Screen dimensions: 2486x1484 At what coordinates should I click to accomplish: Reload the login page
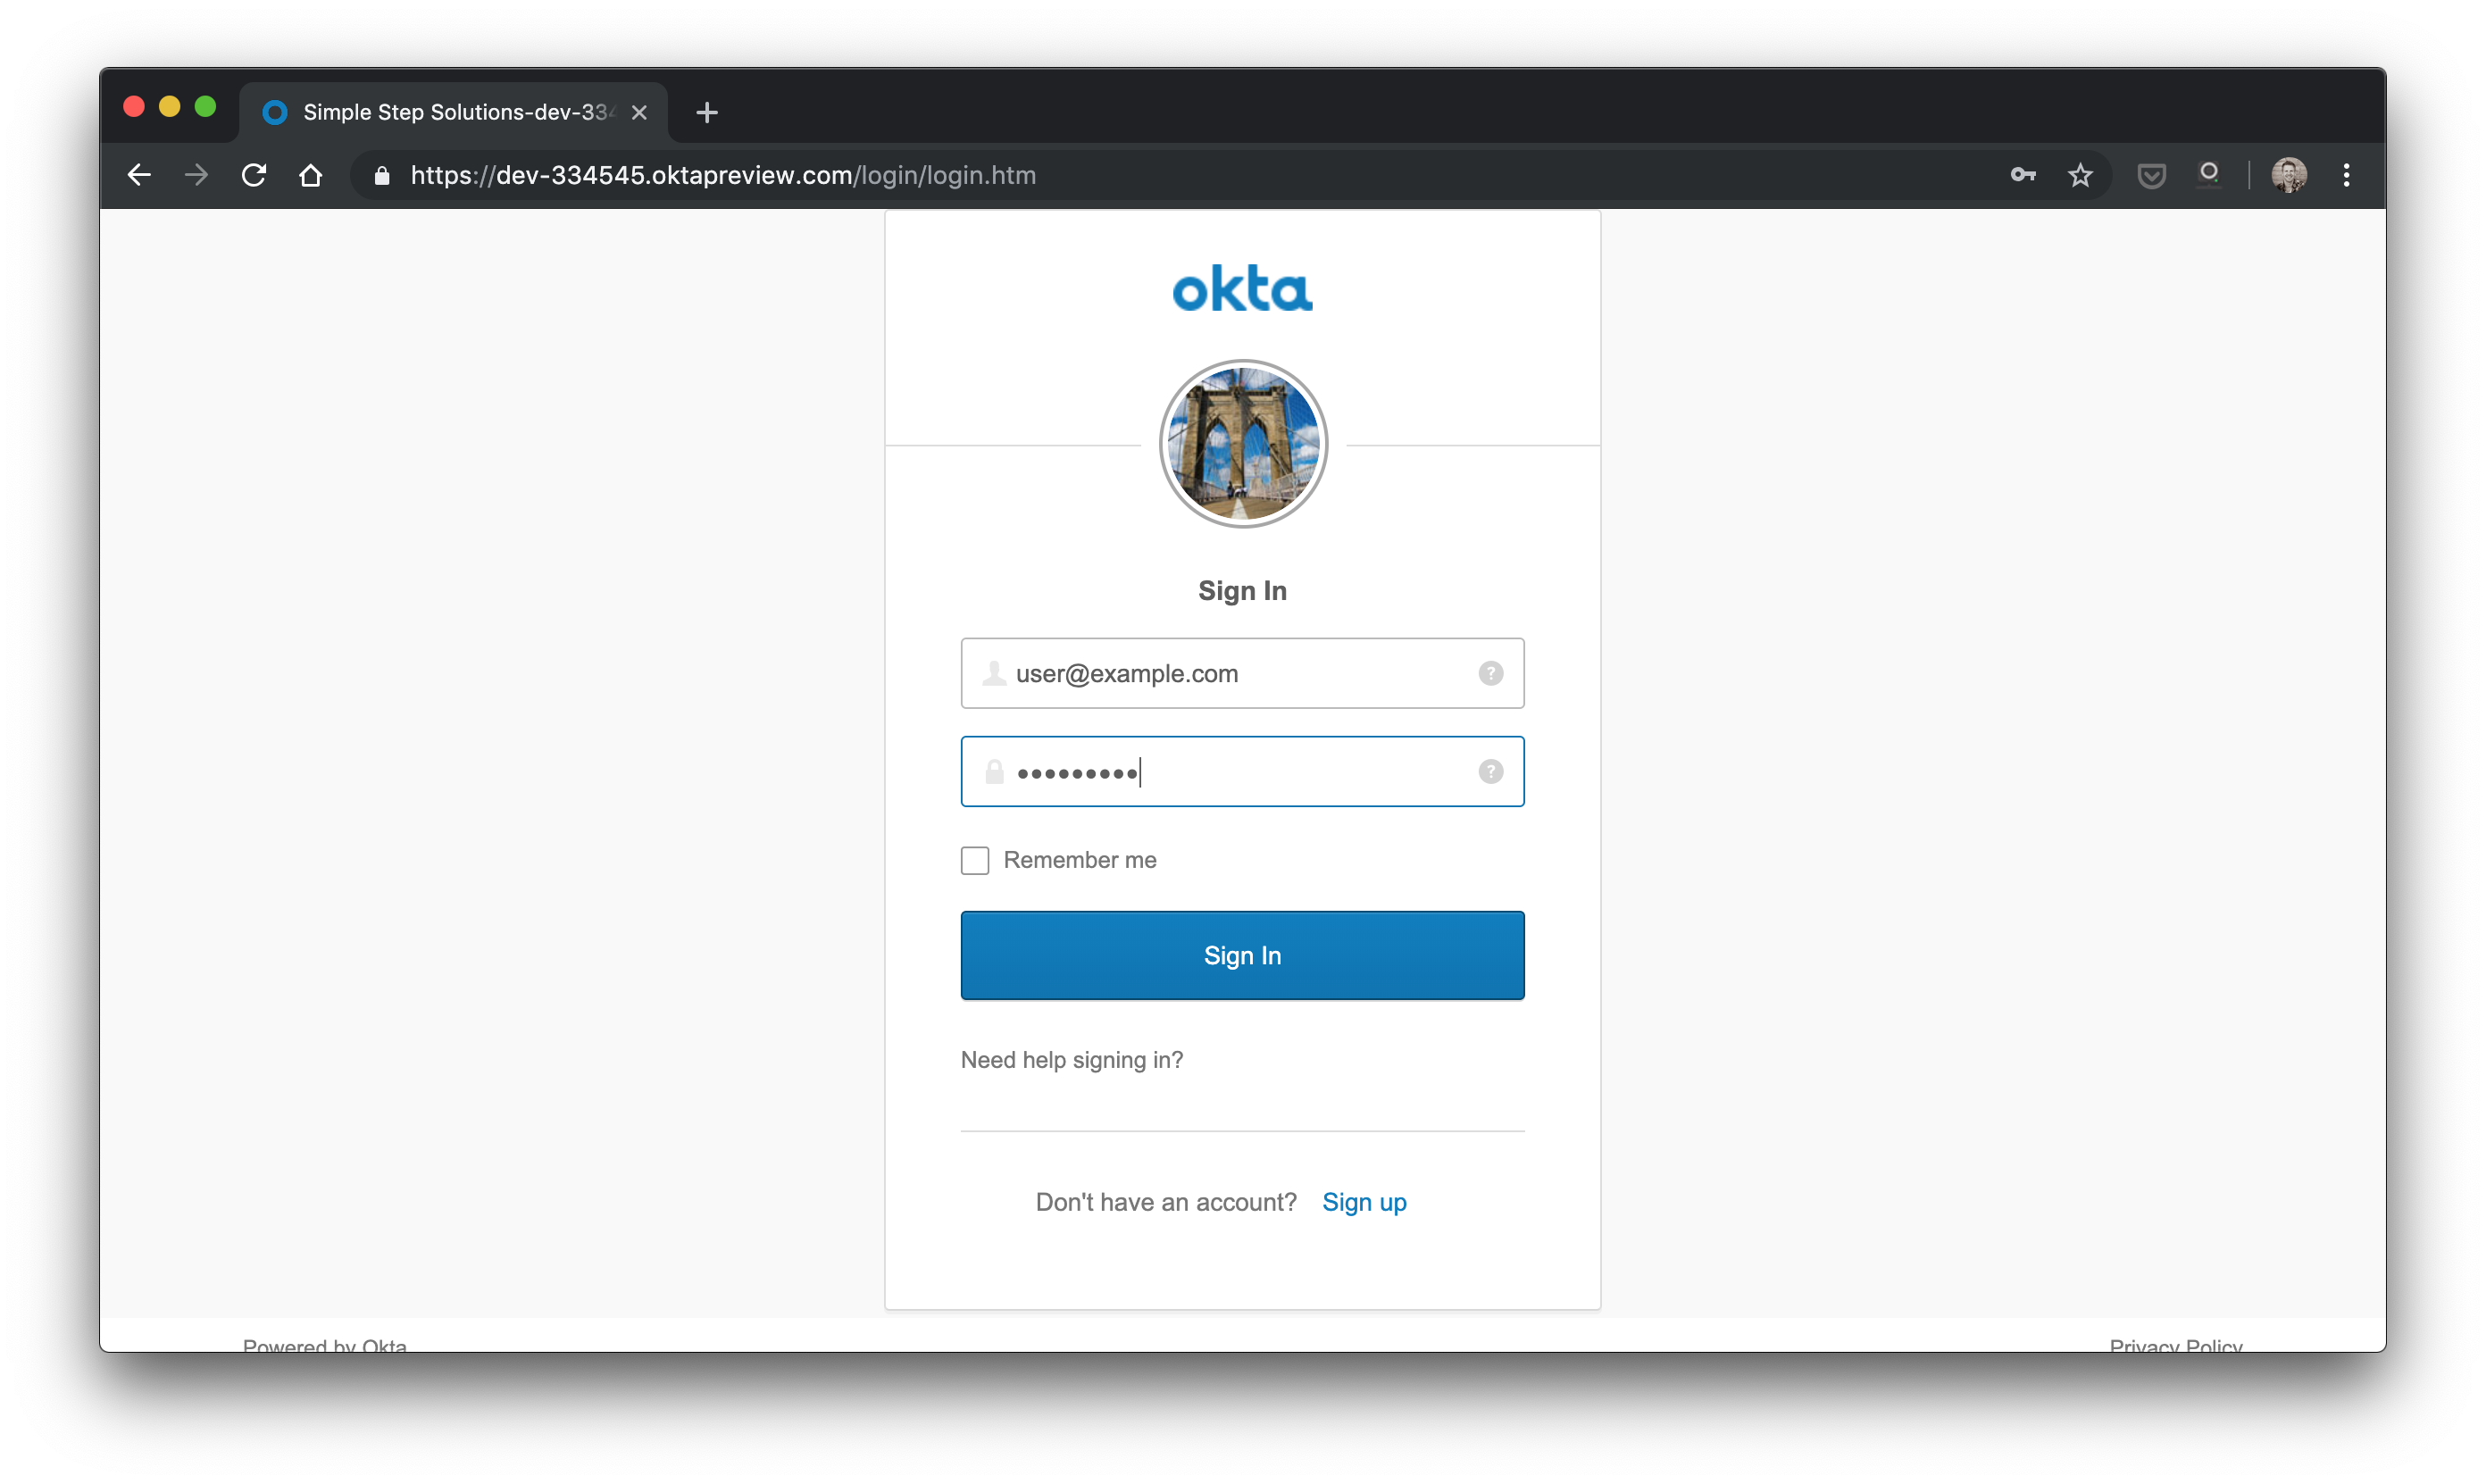(x=254, y=175)
